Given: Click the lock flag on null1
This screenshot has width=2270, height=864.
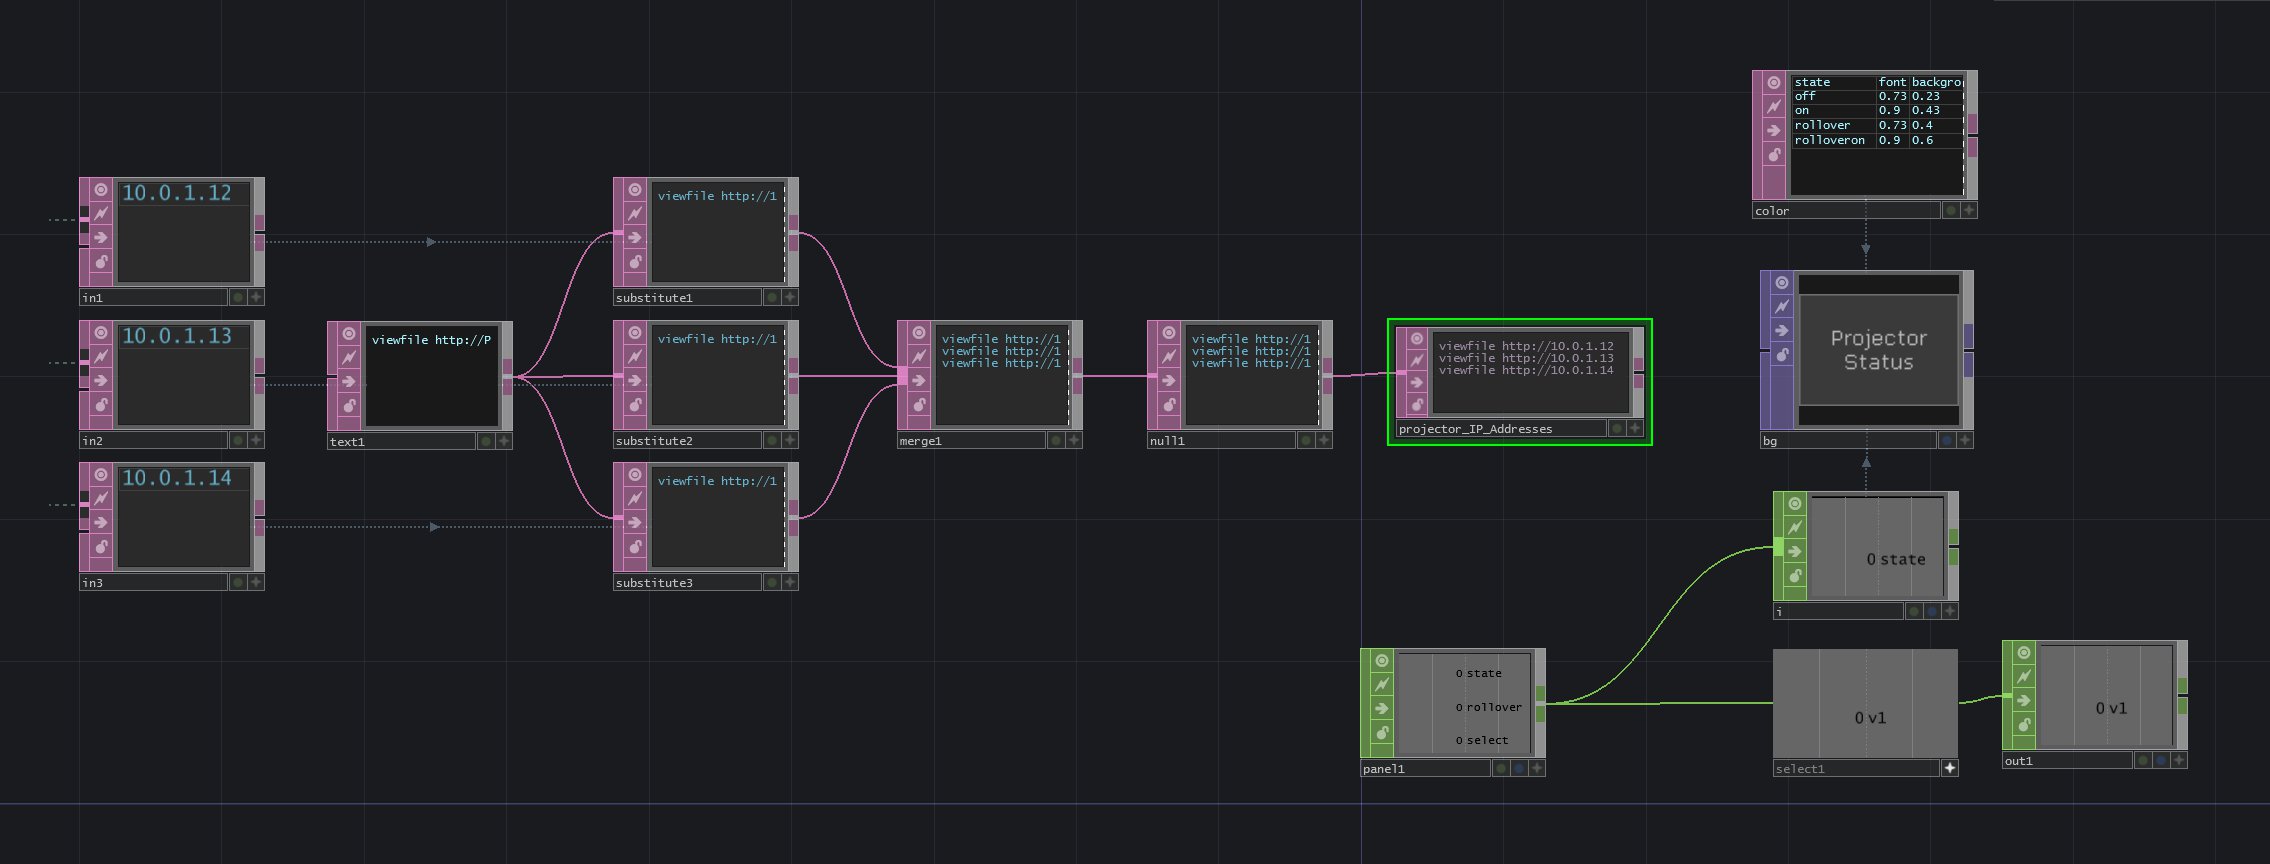Looking at the screenshot, I should (x=1169, y=405).
